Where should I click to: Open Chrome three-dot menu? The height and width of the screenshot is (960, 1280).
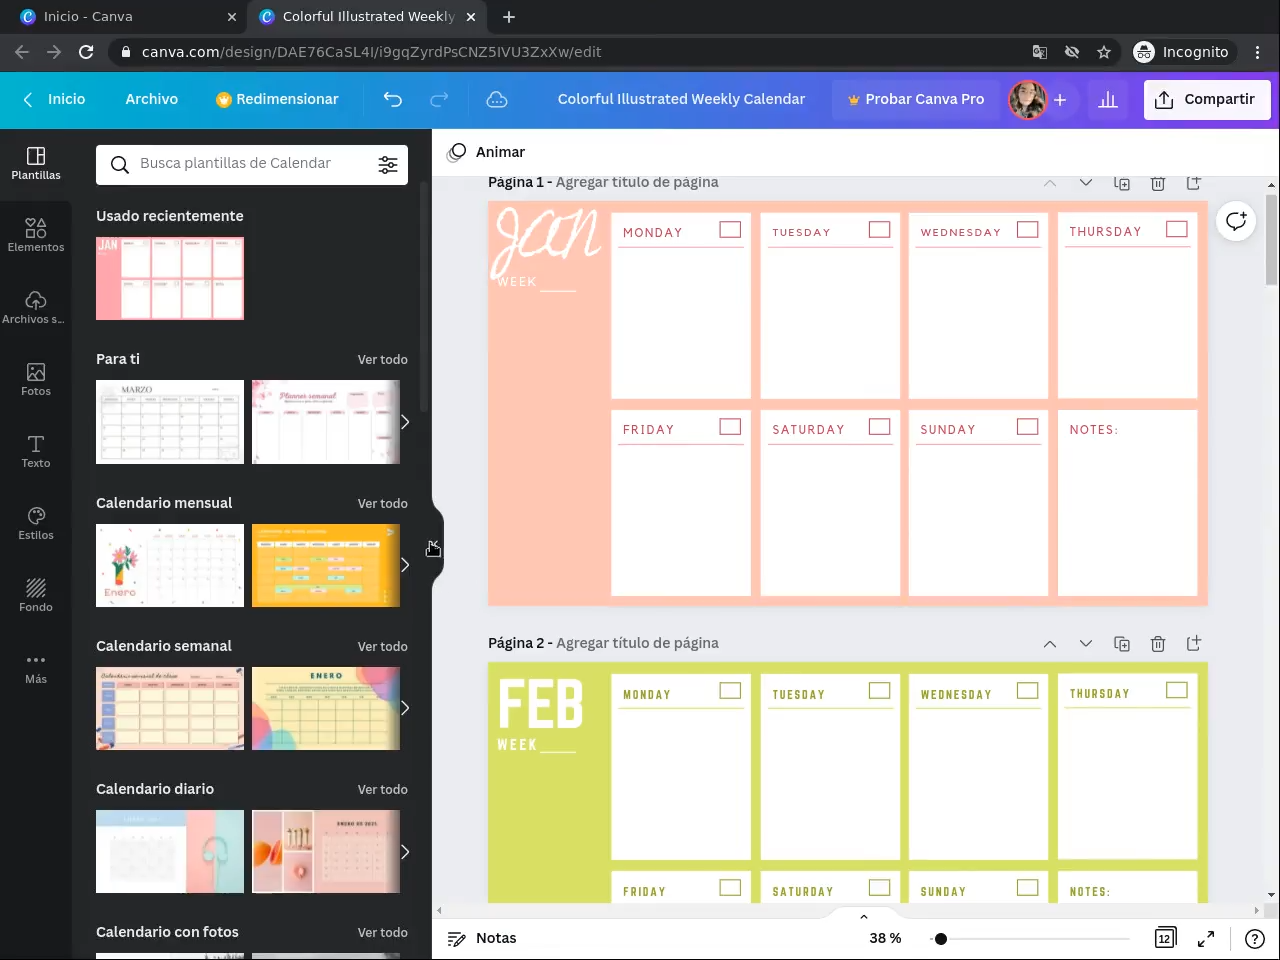coord(1258,52)
